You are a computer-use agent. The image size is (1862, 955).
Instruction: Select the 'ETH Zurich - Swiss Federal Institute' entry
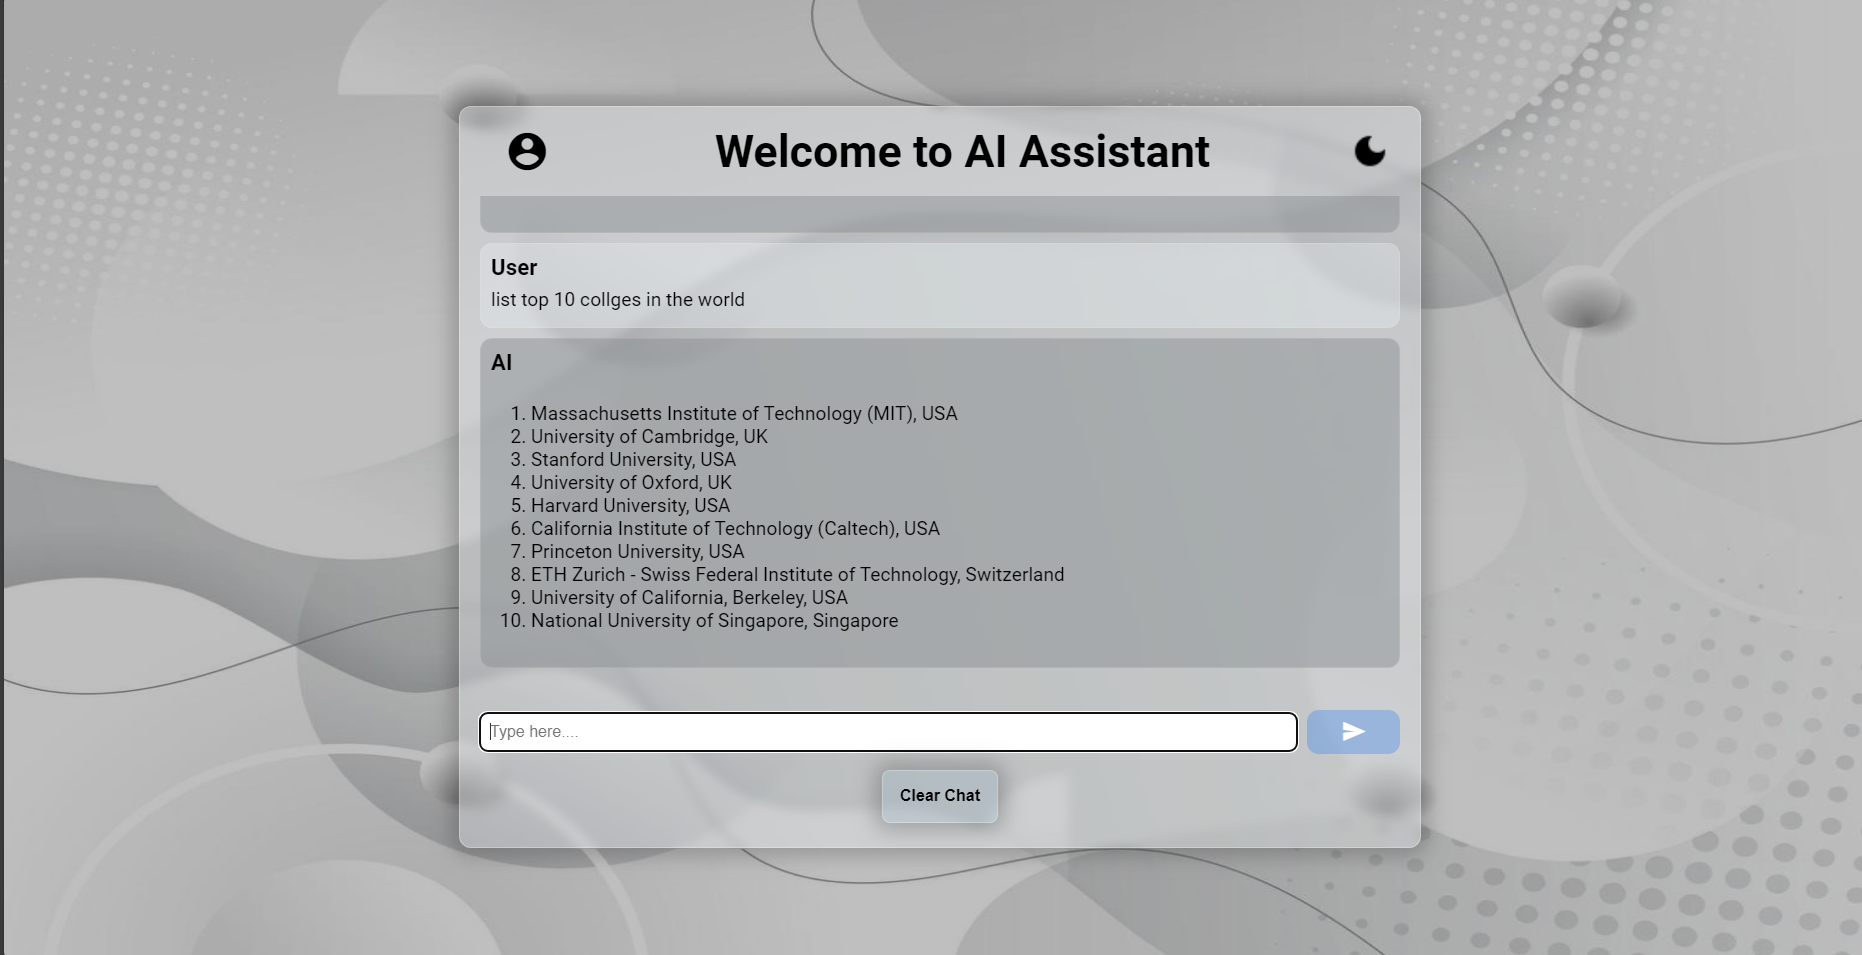(x=797, y=575)
